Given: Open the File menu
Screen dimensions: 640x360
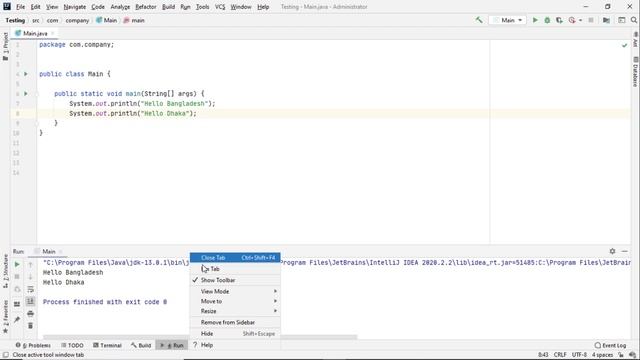Looking at the screenshot, I should click(x=20, y=7).
